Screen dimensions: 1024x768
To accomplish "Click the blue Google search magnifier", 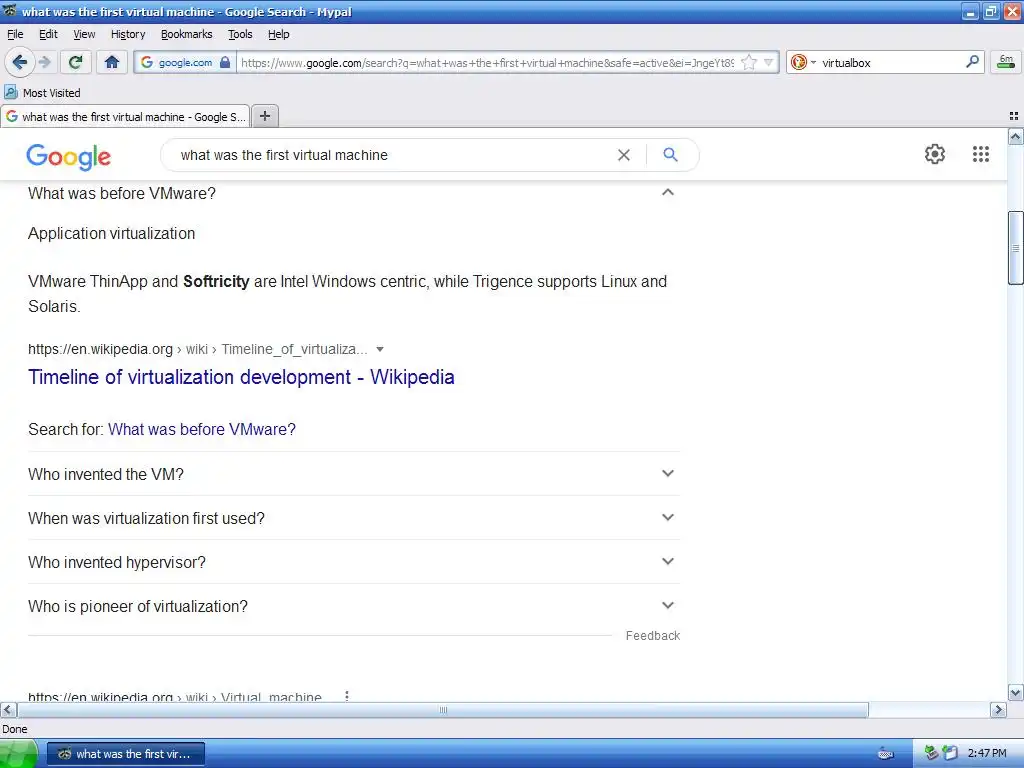I will pos(670,155).
